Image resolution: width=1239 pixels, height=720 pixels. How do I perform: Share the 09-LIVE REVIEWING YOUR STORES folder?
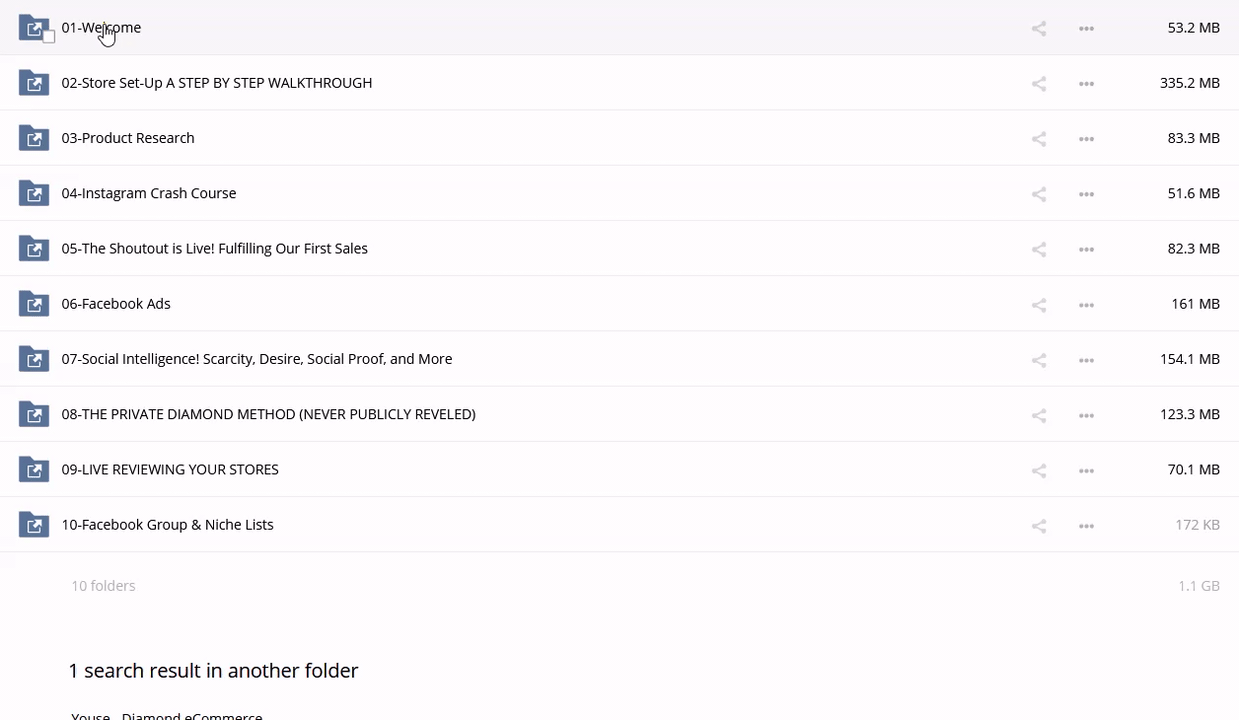[x=1038, y=470]
